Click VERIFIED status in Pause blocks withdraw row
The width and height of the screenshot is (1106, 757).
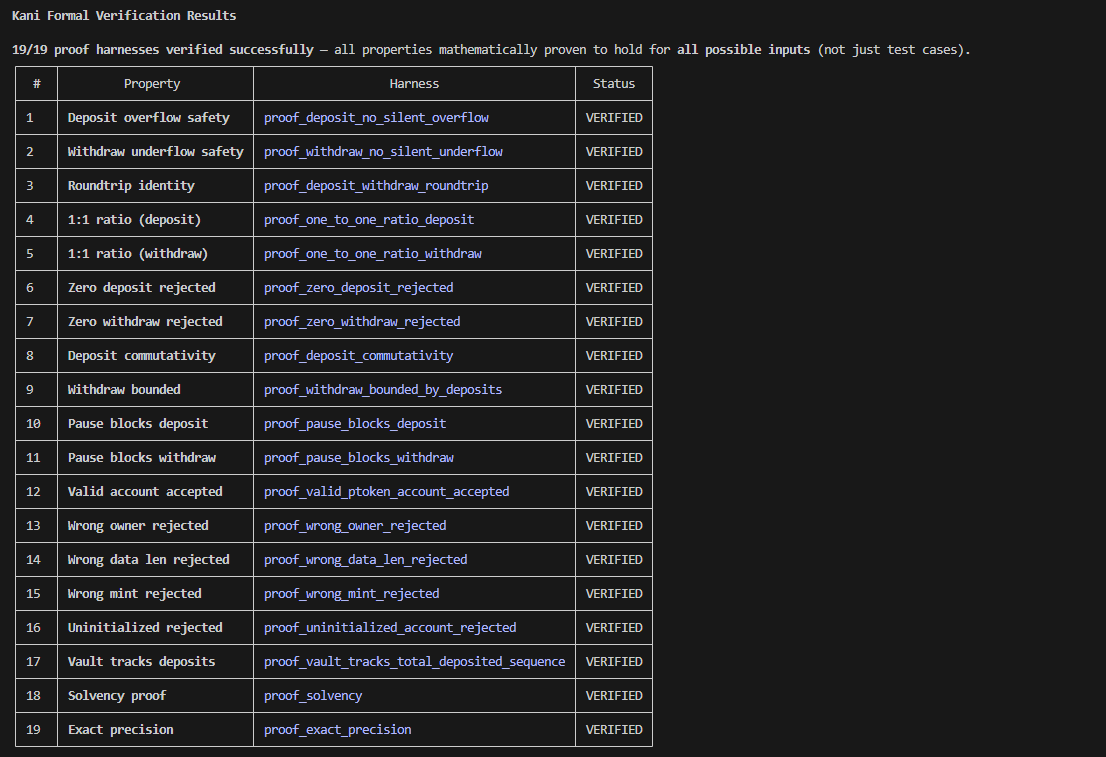(x=614, y=458)
